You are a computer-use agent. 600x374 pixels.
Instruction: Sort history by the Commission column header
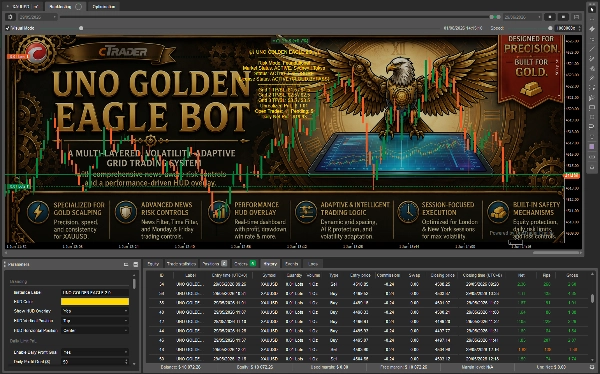[388, 275]
